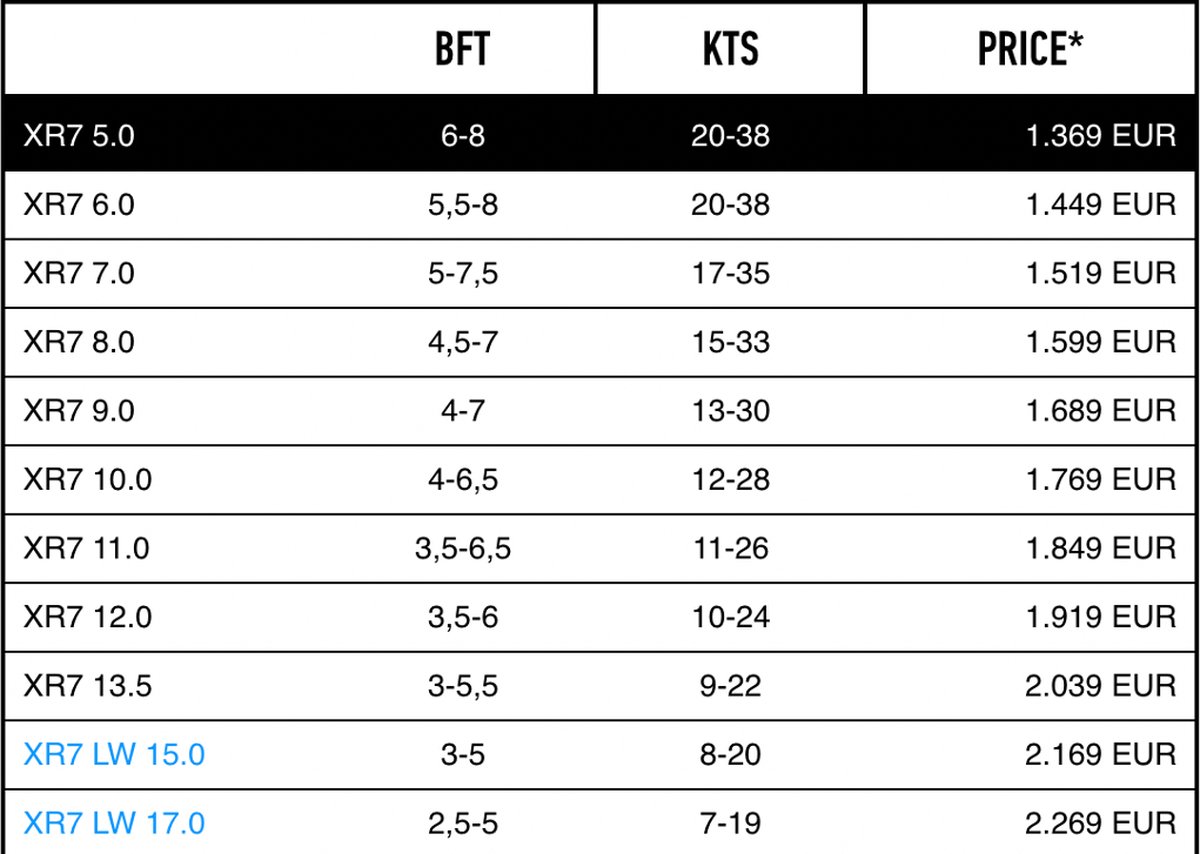Select the XR7 12.0 model name
Image resolution: width=1200 pixels, height=854 pixels.
pos(88,617)
